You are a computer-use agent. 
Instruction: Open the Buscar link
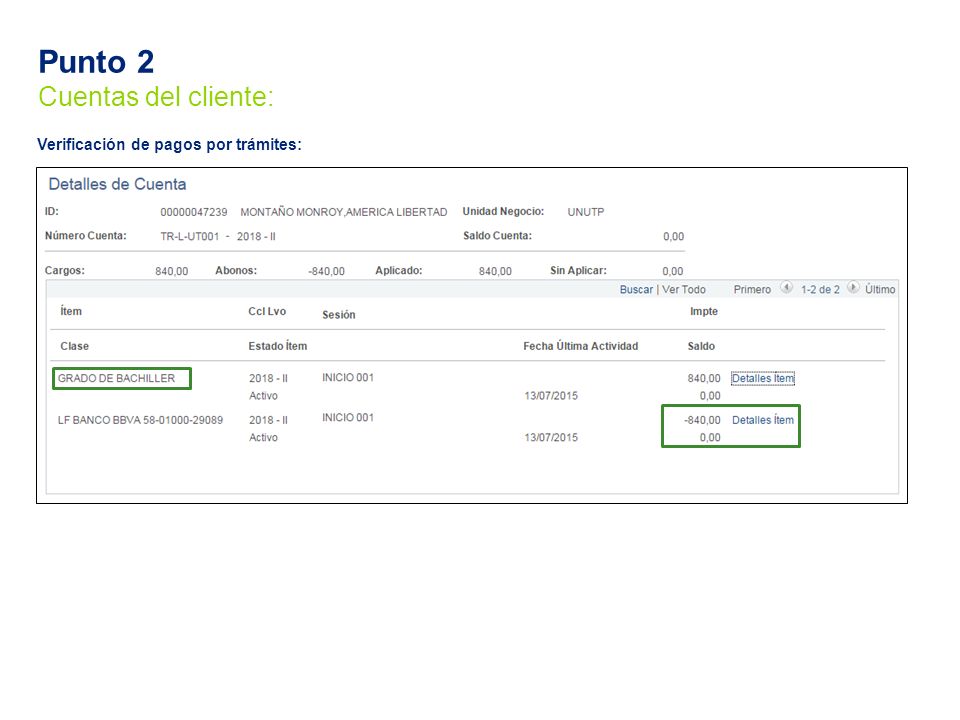tap(636, 290)
